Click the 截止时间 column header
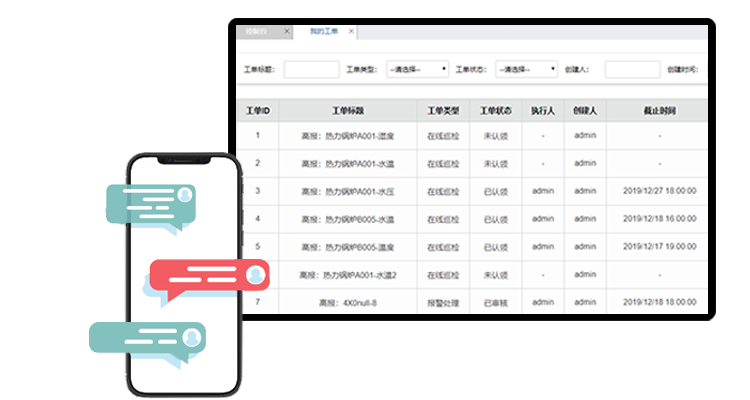 coord(659,110)
